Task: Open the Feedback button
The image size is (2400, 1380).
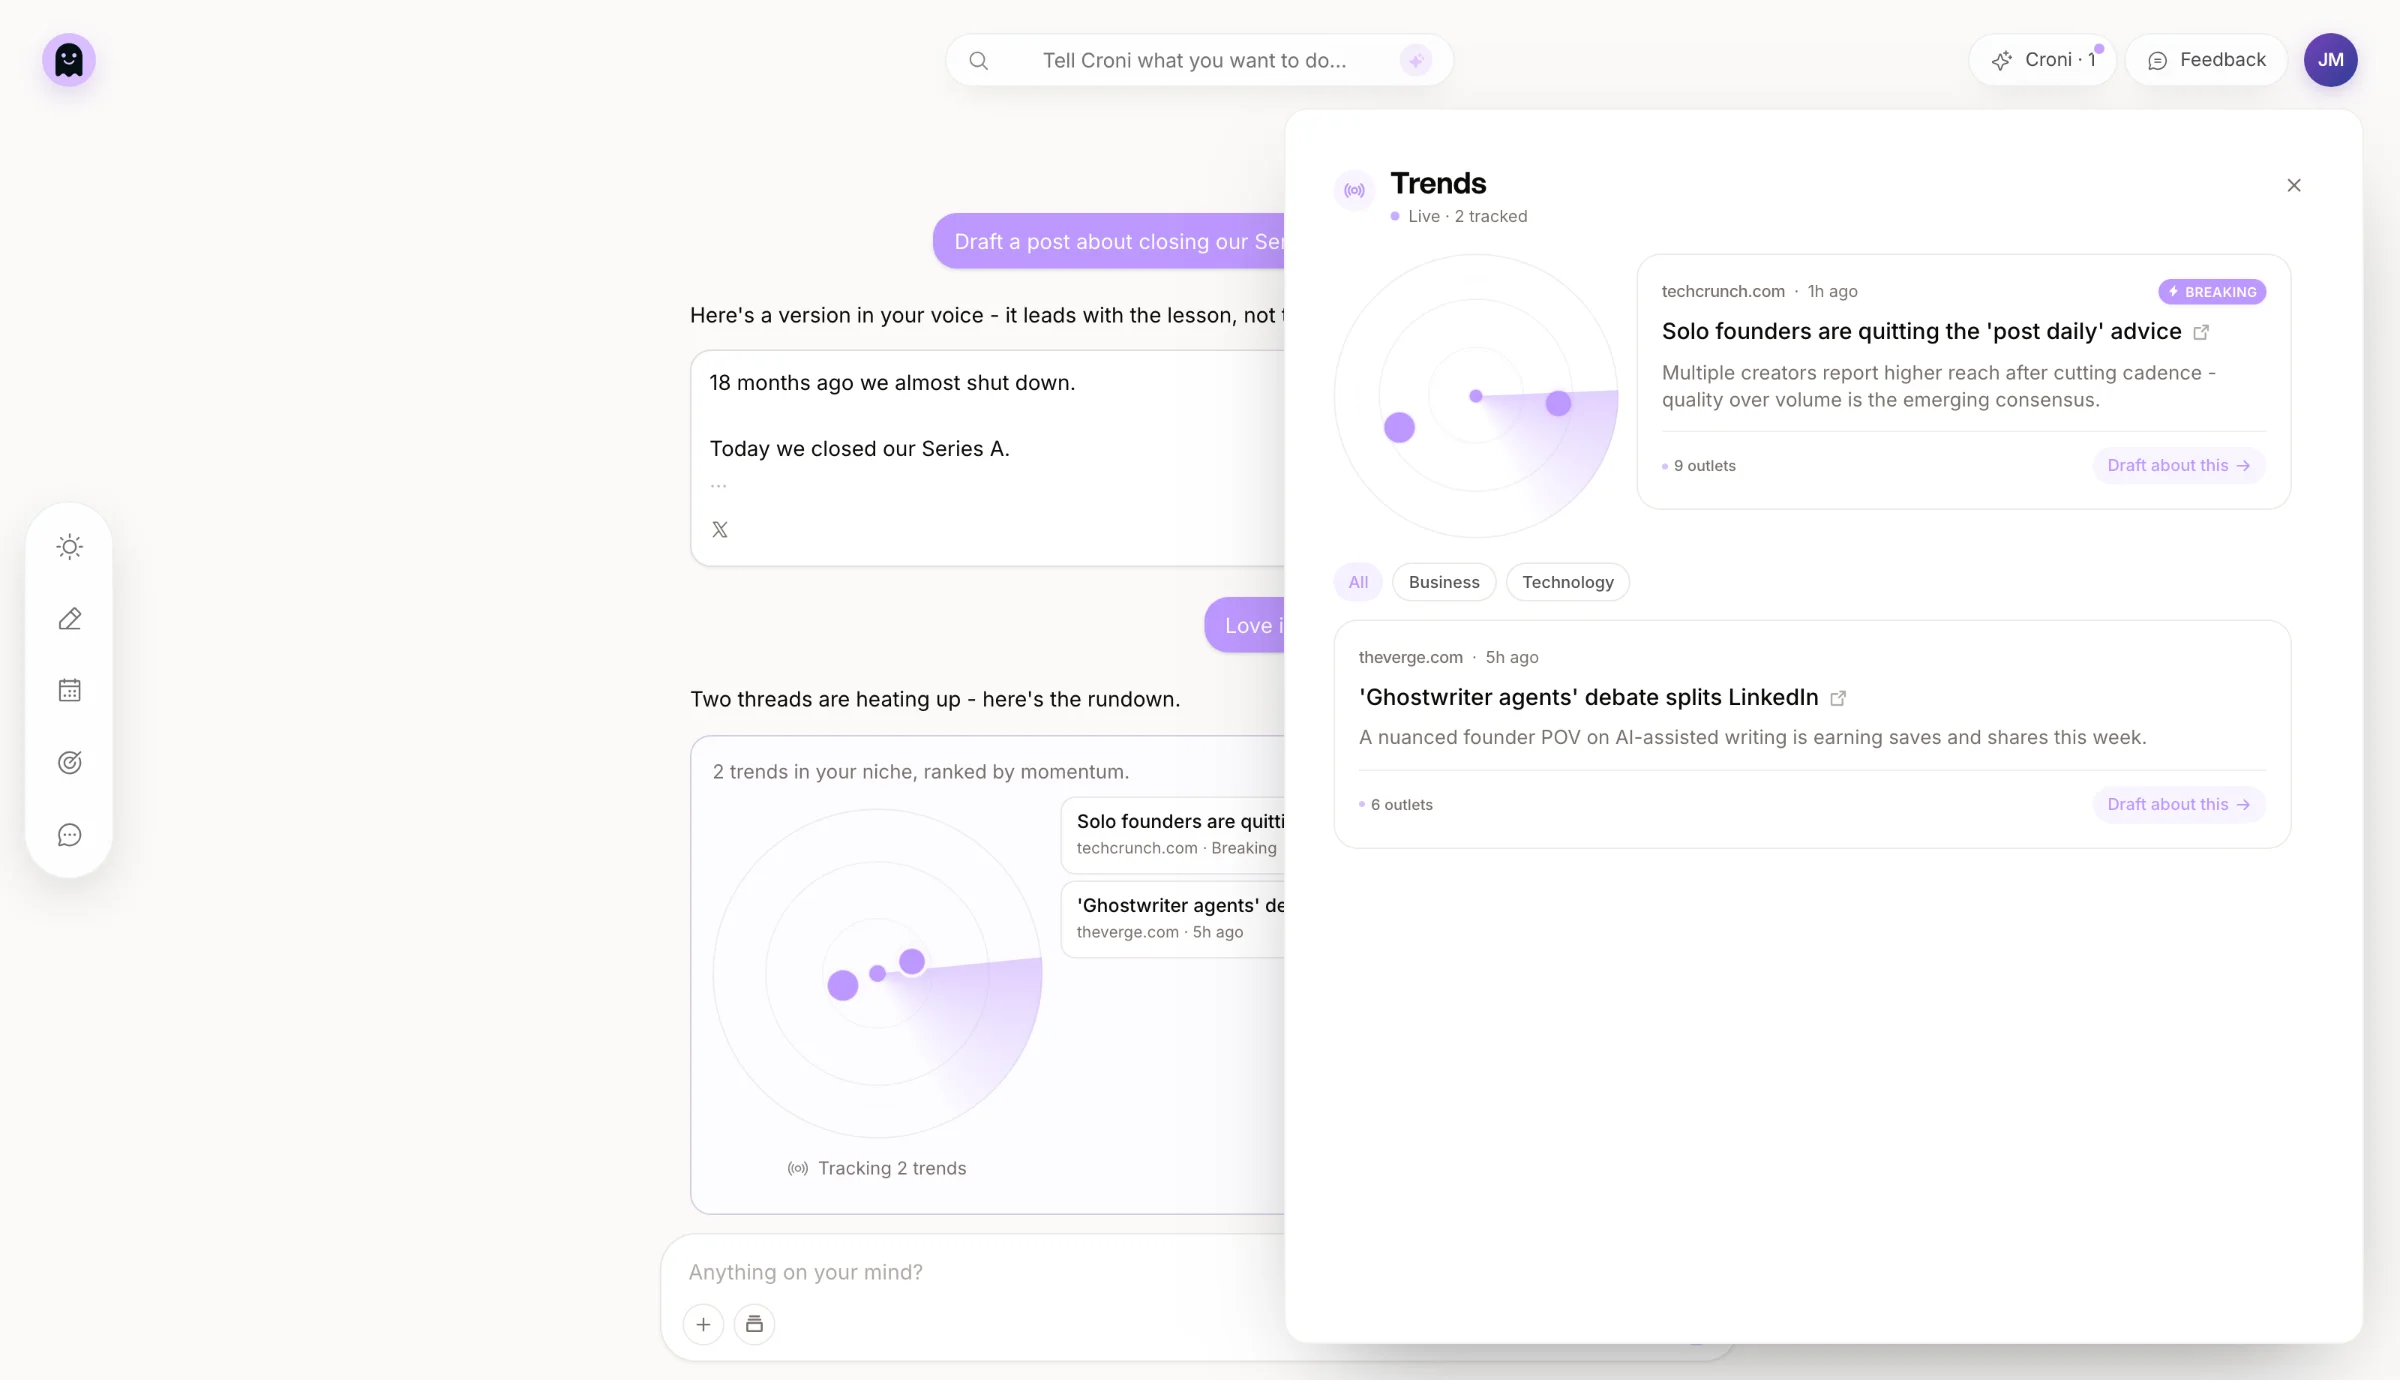Action: click(2207, 60)
